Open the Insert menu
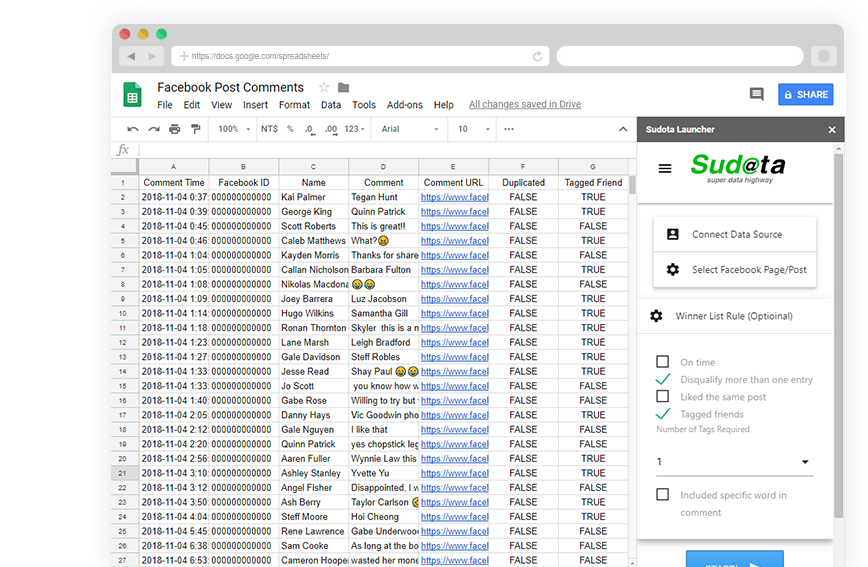This screenshot has height=567, width=868. coord(255,105)
